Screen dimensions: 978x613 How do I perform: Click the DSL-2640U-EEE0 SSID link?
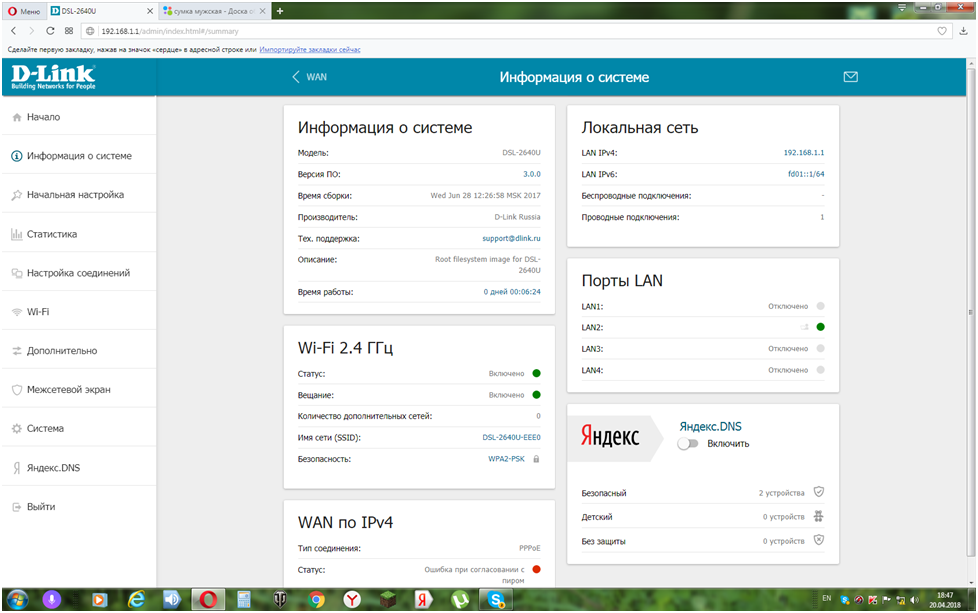(511, 437)
